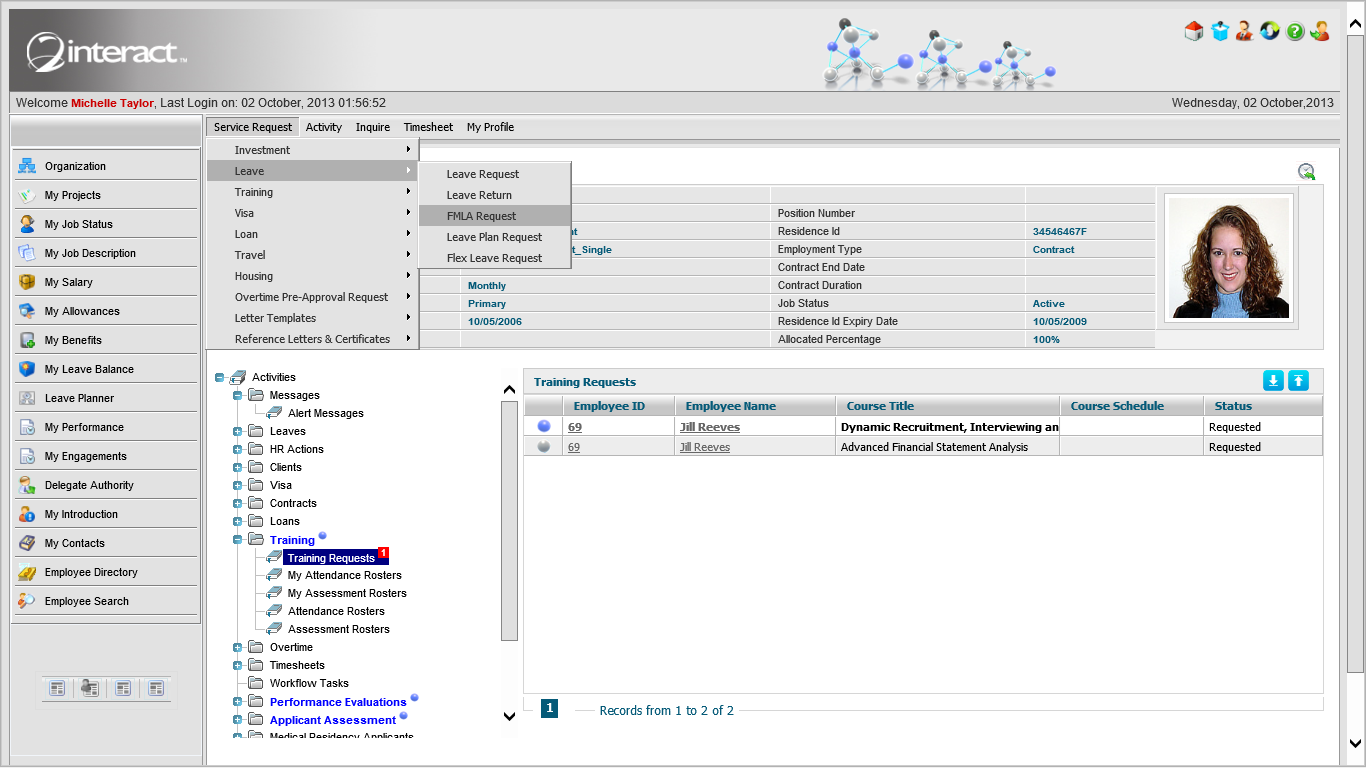Click the customer support headset icon
This screenshot has width=1366, height=768.
(x=1244, y=31)
